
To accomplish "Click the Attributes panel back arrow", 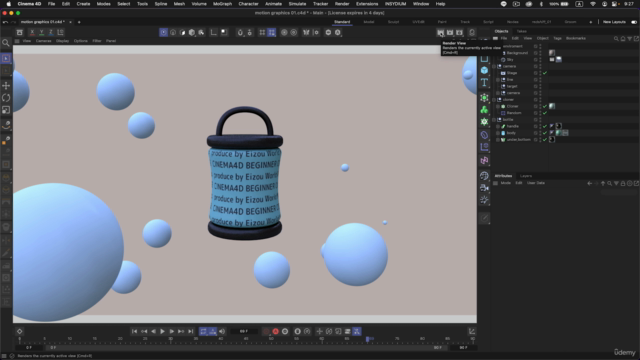I will 589,183.
